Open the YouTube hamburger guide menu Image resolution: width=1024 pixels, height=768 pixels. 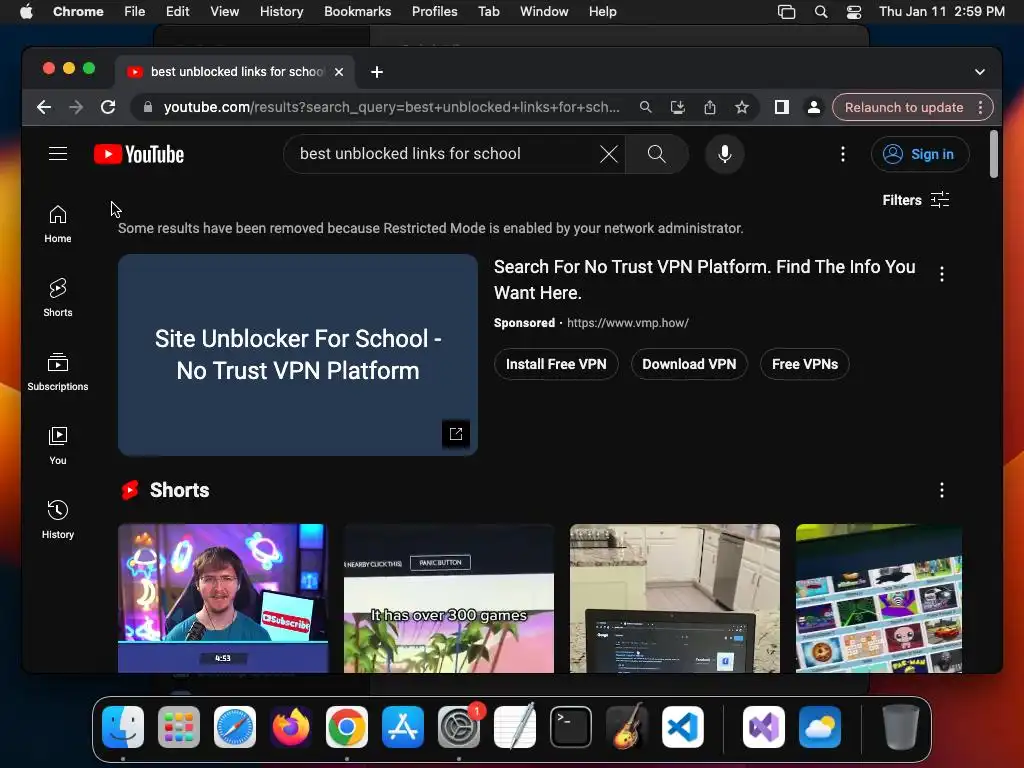coord(57,153)
